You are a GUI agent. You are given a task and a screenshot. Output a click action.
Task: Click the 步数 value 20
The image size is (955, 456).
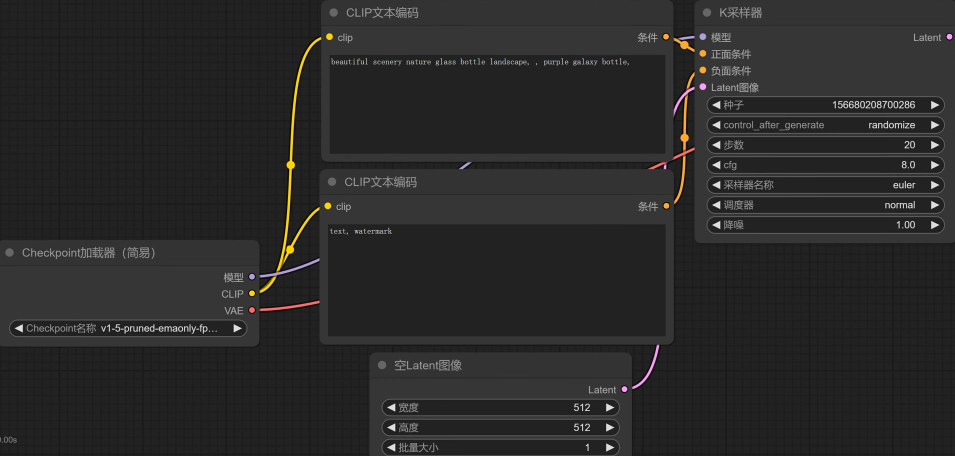909,145
